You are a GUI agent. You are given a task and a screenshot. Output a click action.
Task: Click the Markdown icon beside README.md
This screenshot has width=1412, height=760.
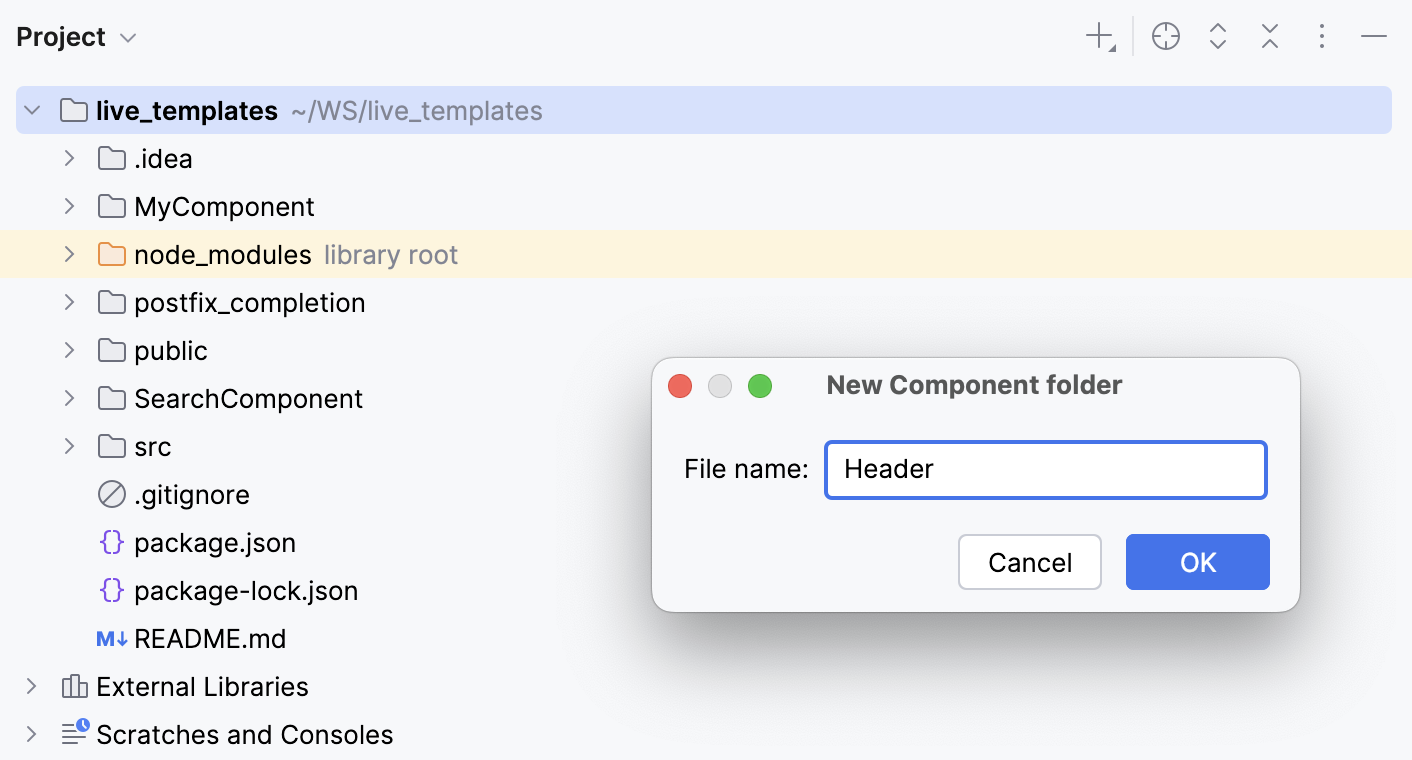(x=111, y=638)
